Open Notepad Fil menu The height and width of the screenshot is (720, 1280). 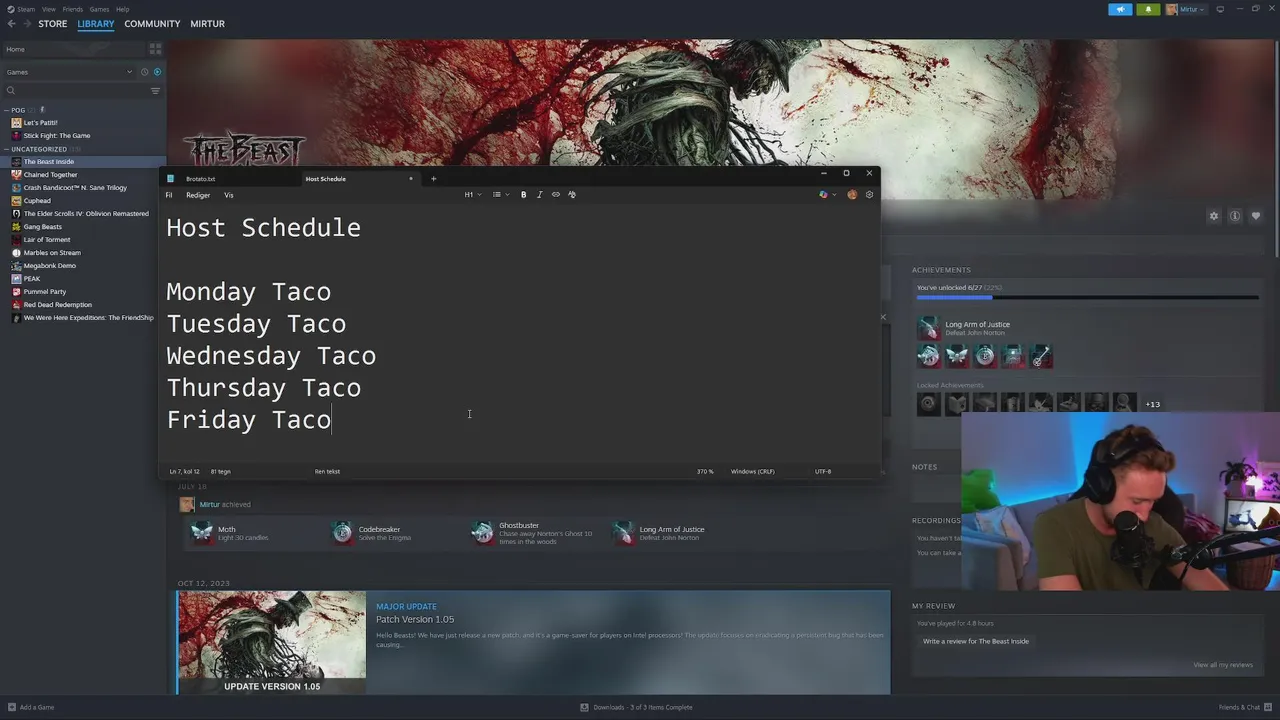tap(169, 195)
